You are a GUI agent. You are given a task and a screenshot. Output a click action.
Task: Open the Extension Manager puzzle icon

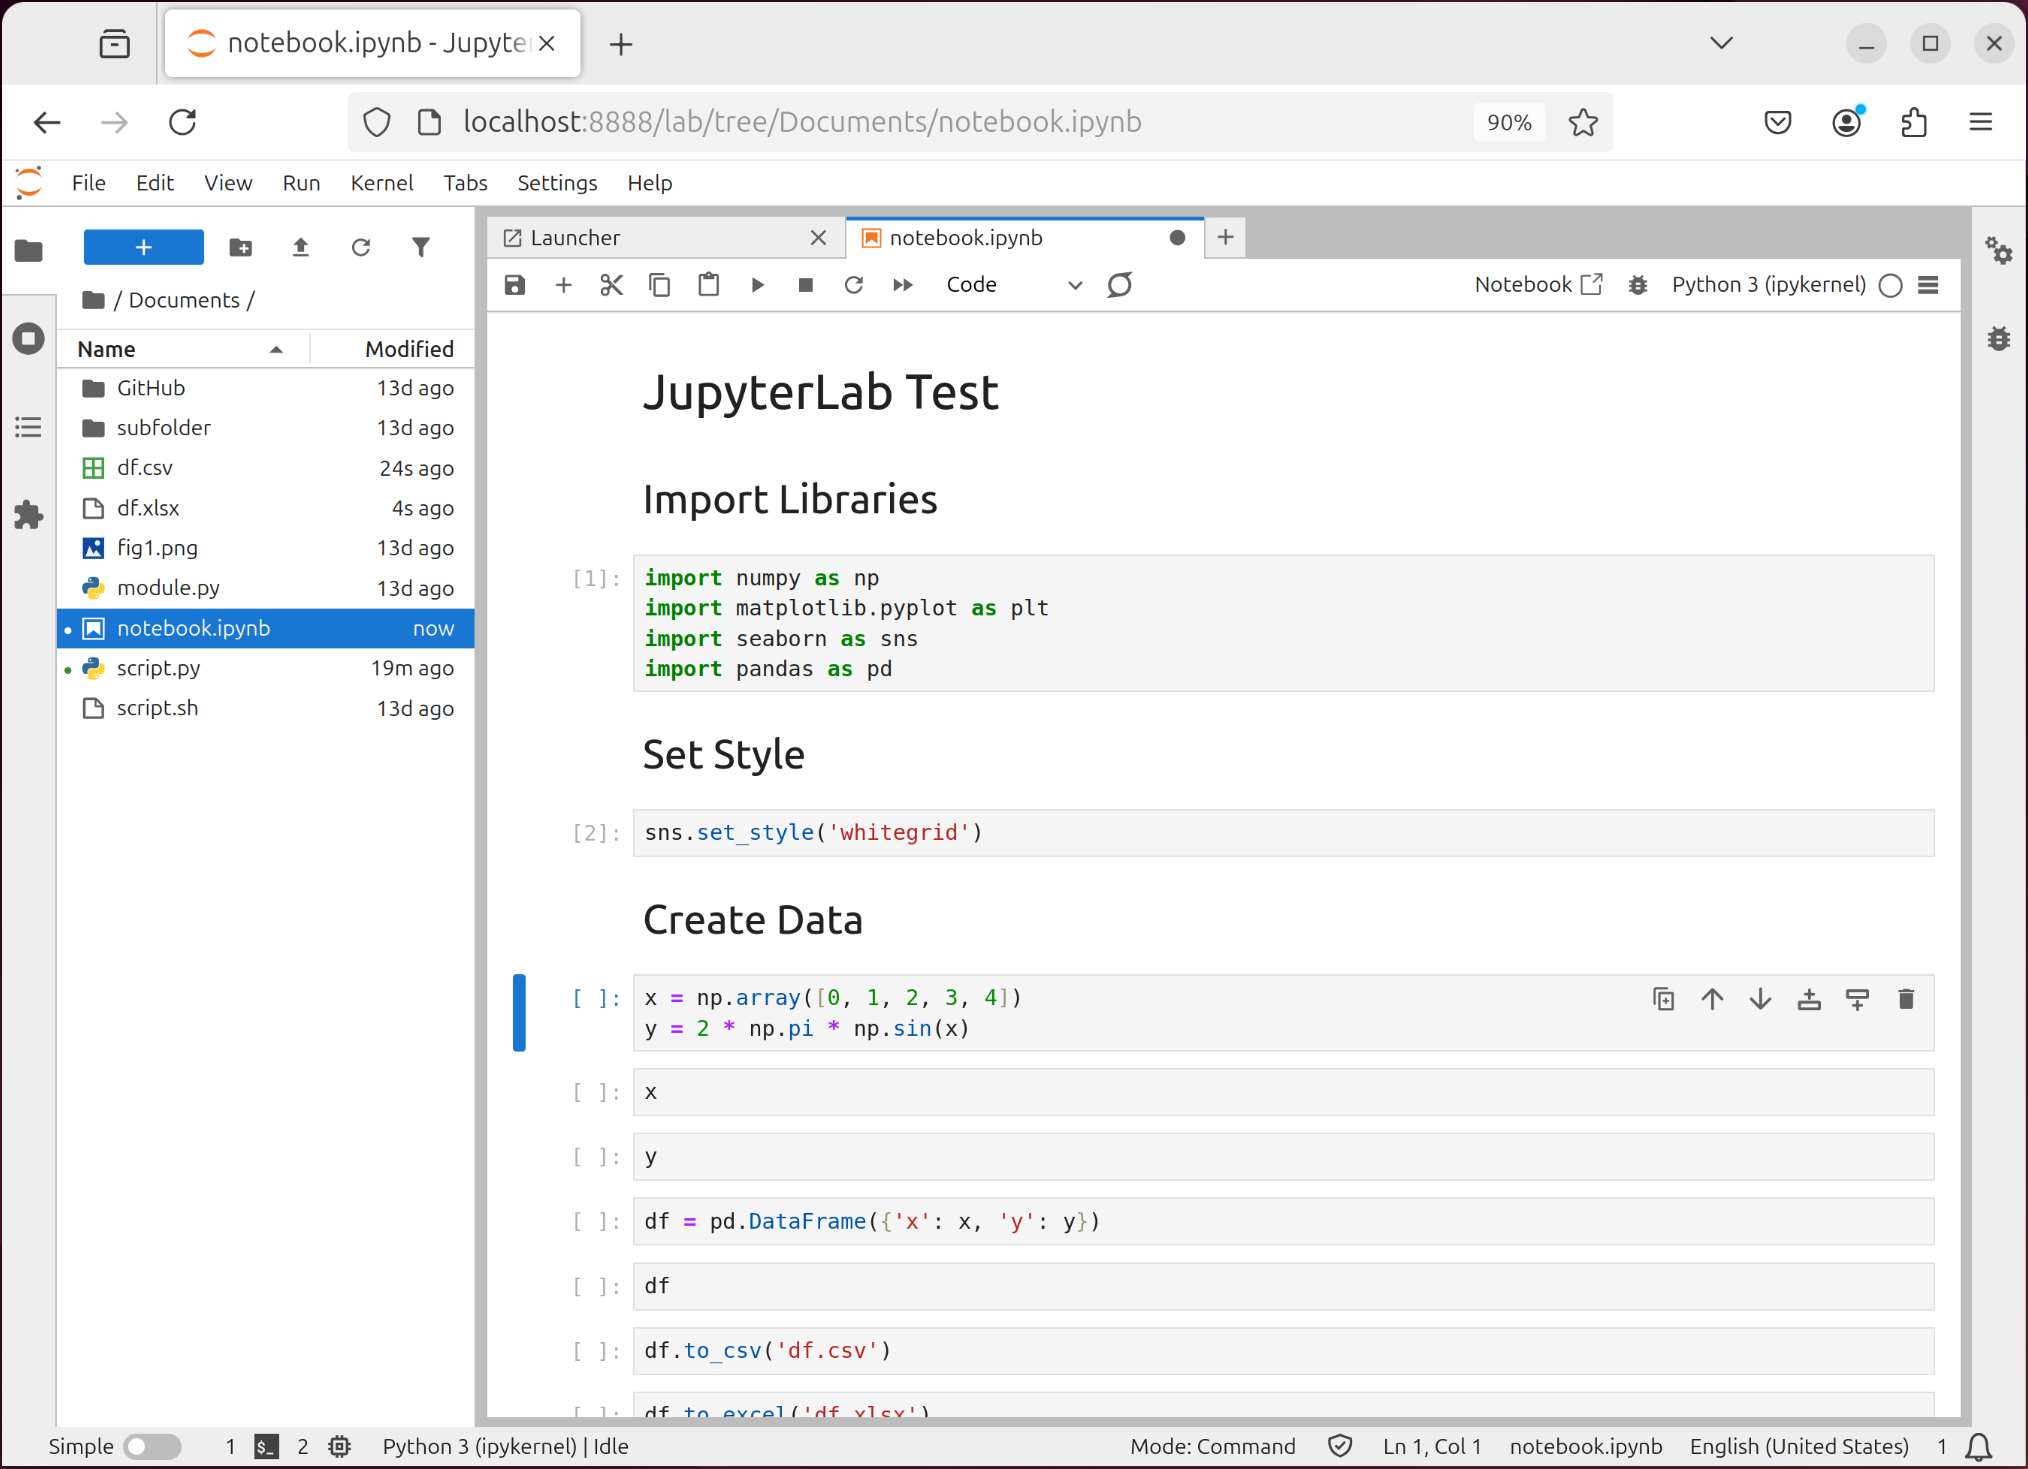click(x=29, y=515)
